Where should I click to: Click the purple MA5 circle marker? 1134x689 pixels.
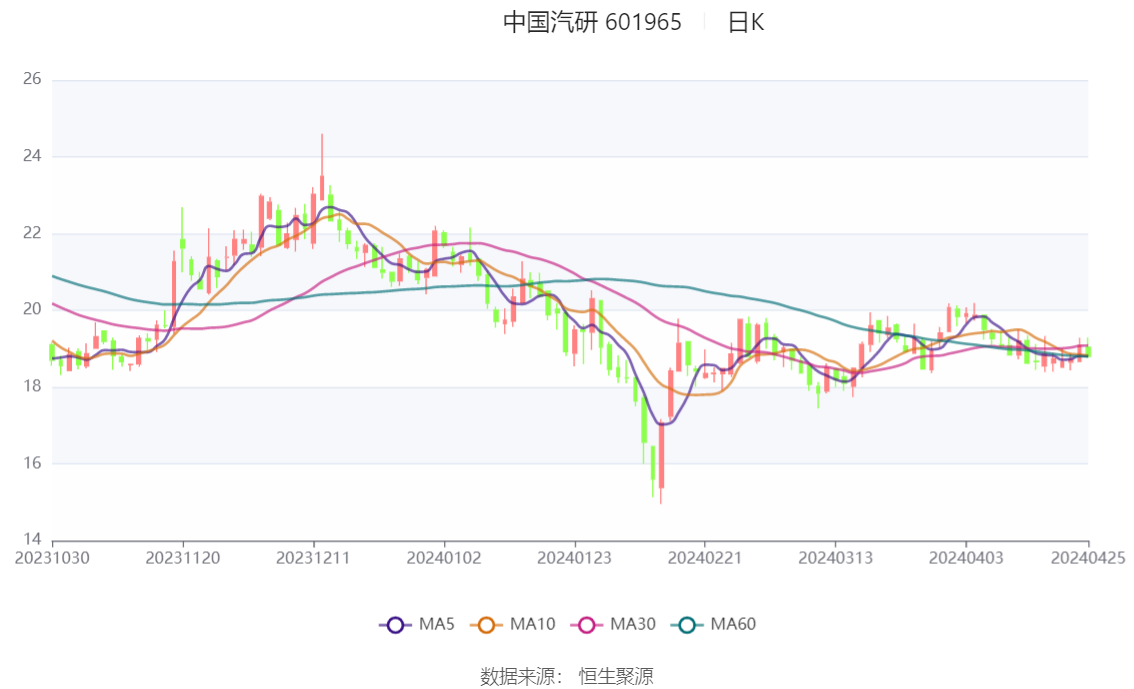click(x=395, y=625)
